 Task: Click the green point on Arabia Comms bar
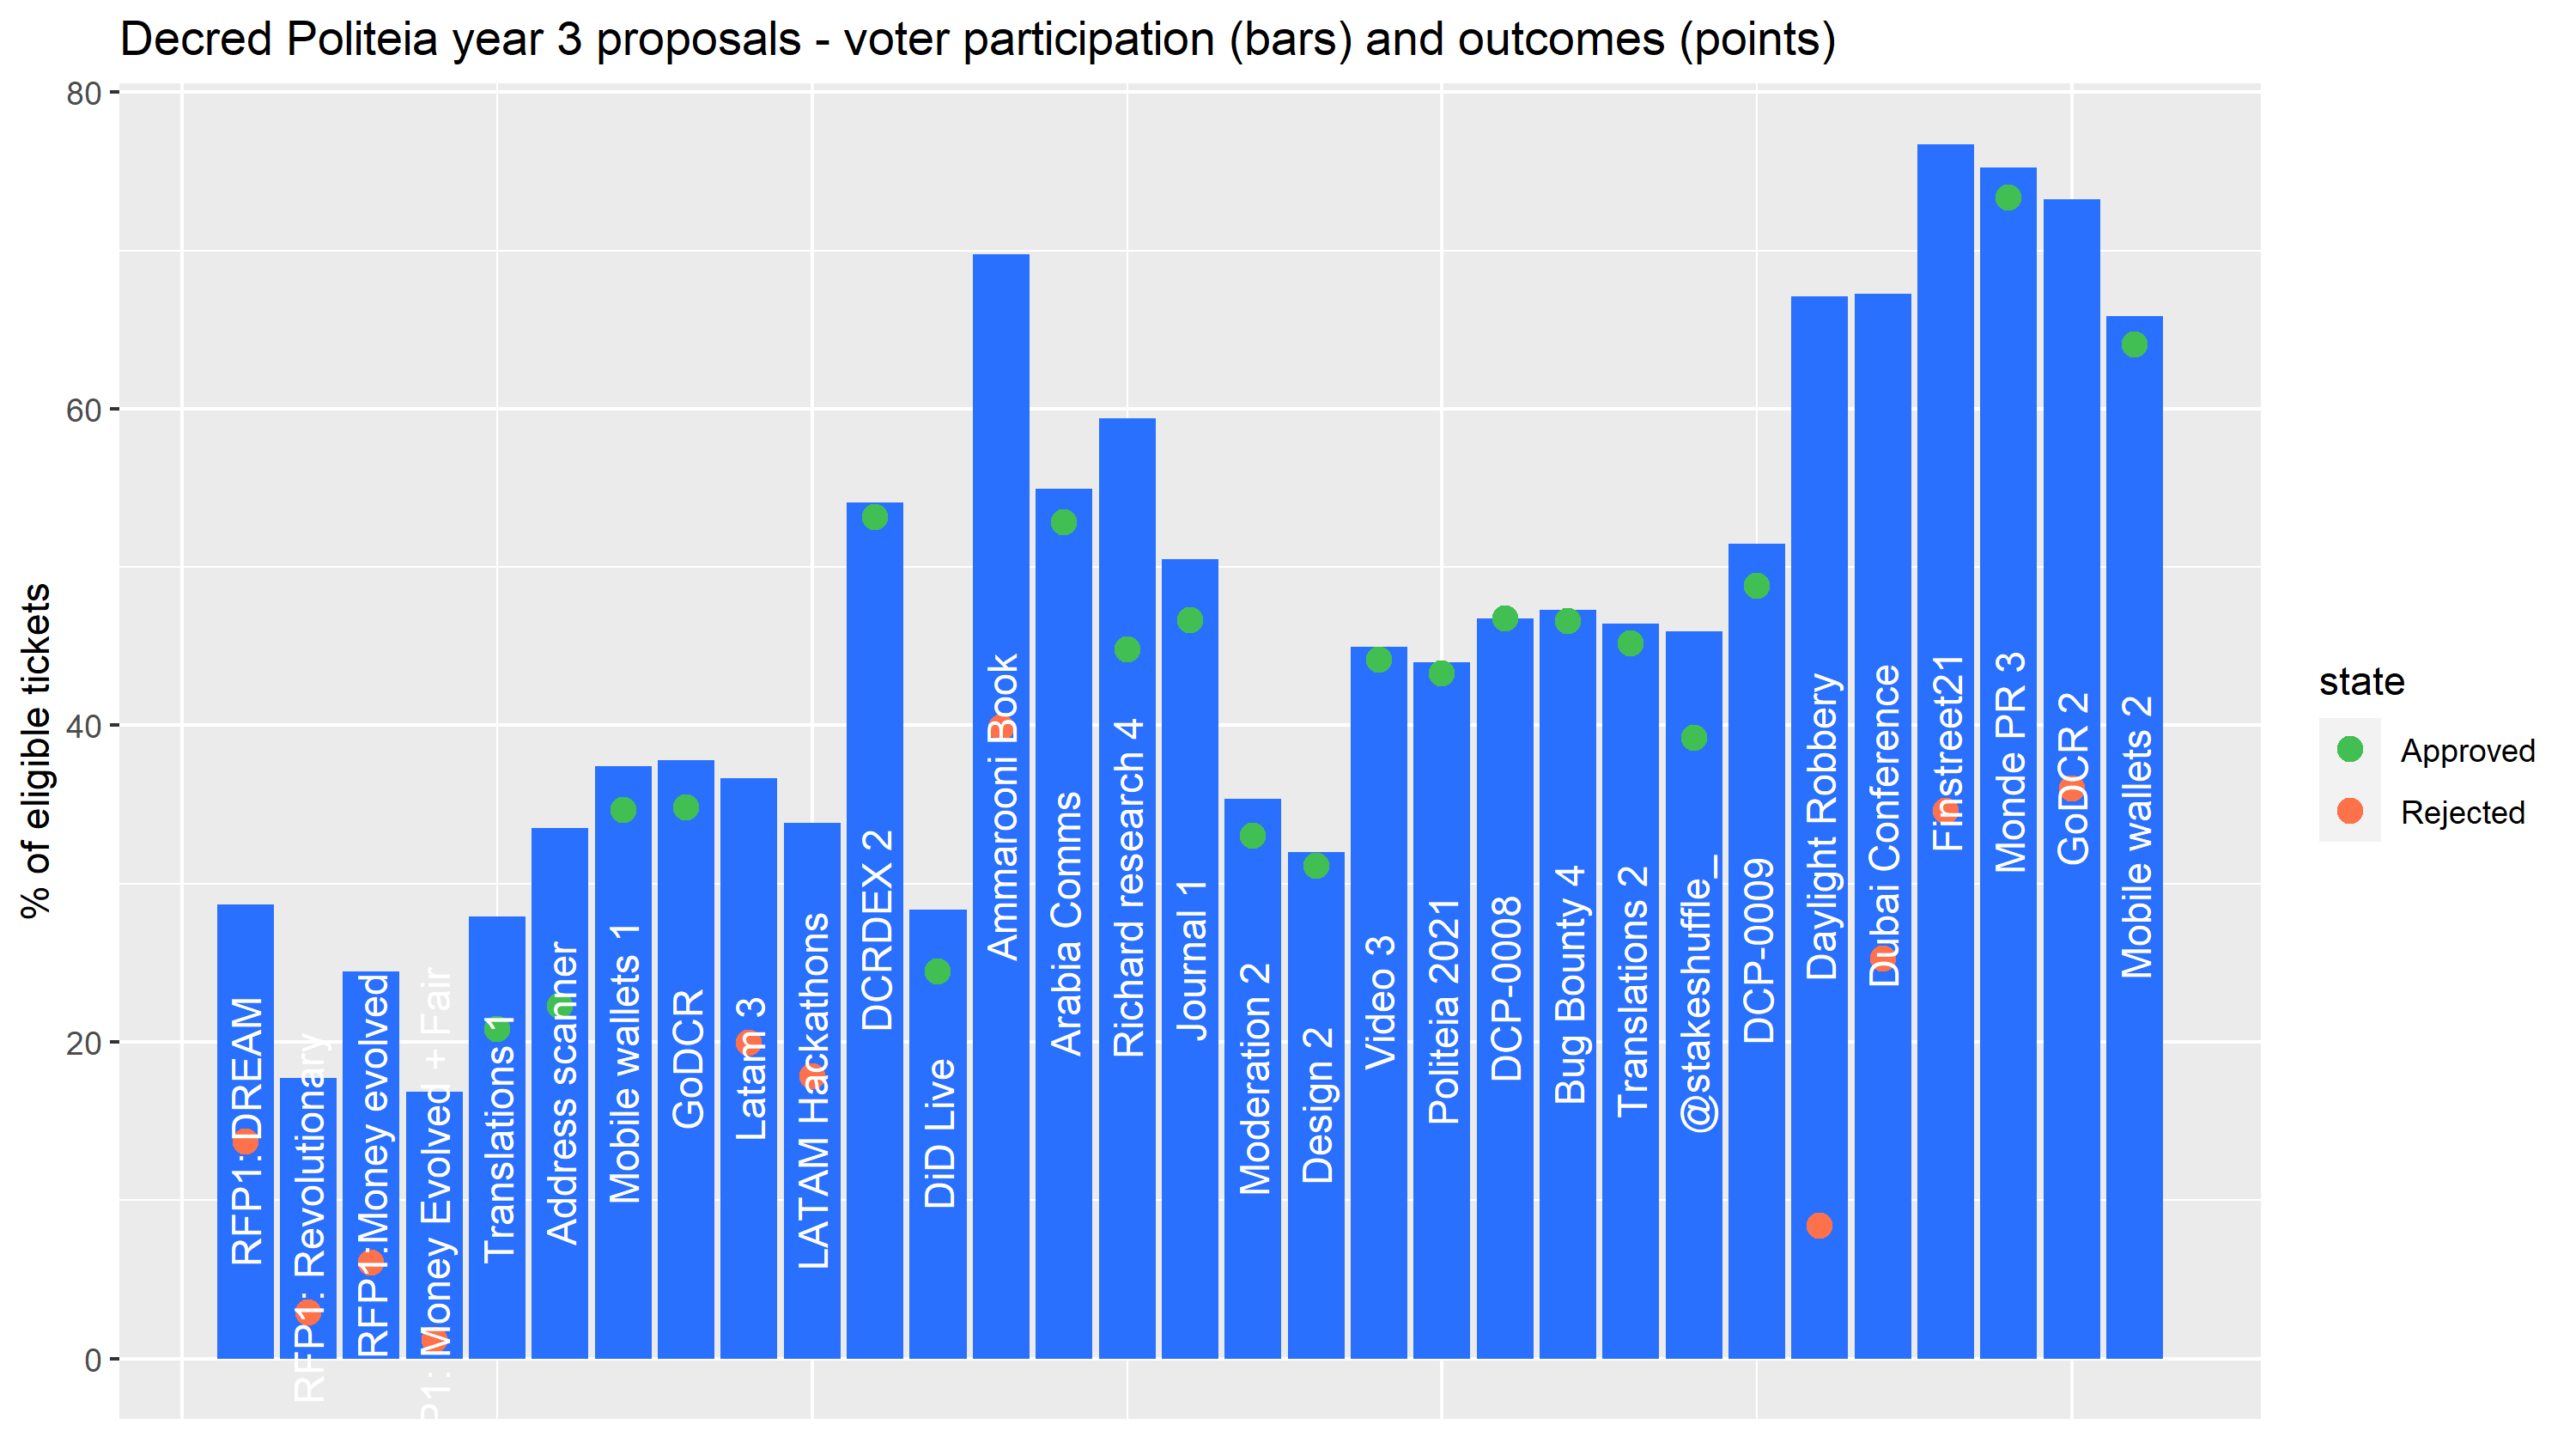1063,522
